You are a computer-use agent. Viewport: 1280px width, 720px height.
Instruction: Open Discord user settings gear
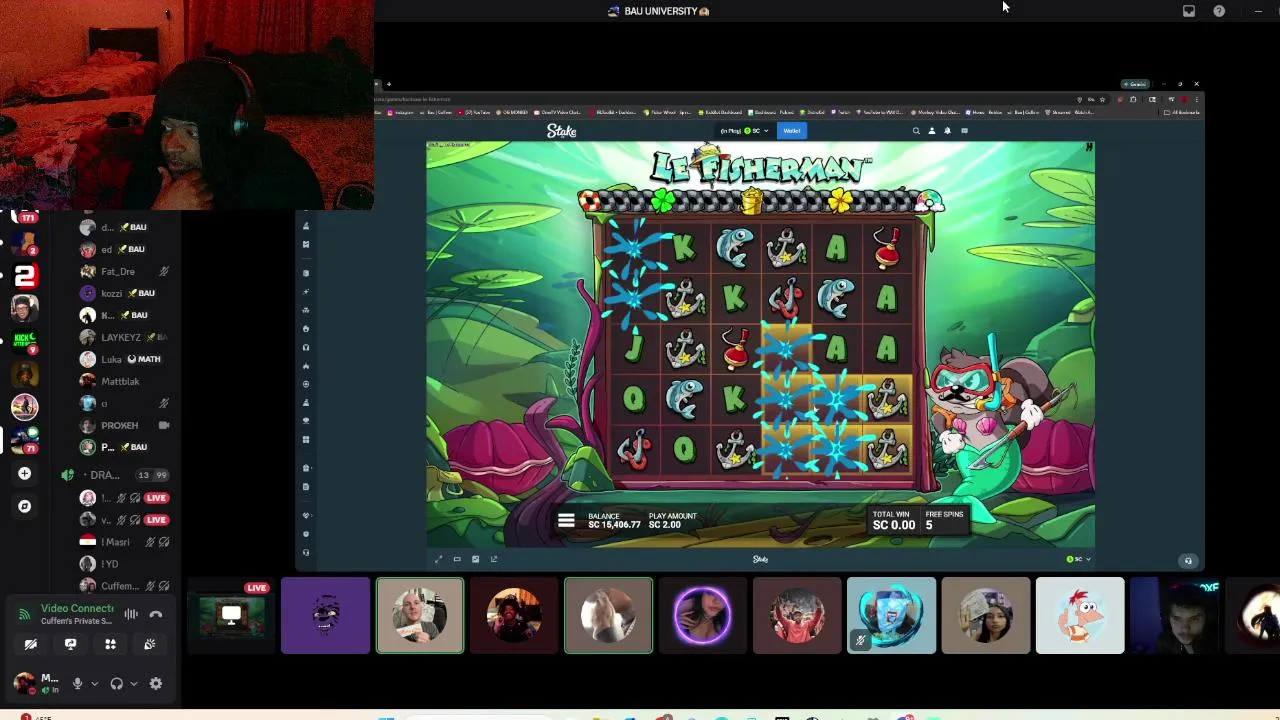[156, 684]
